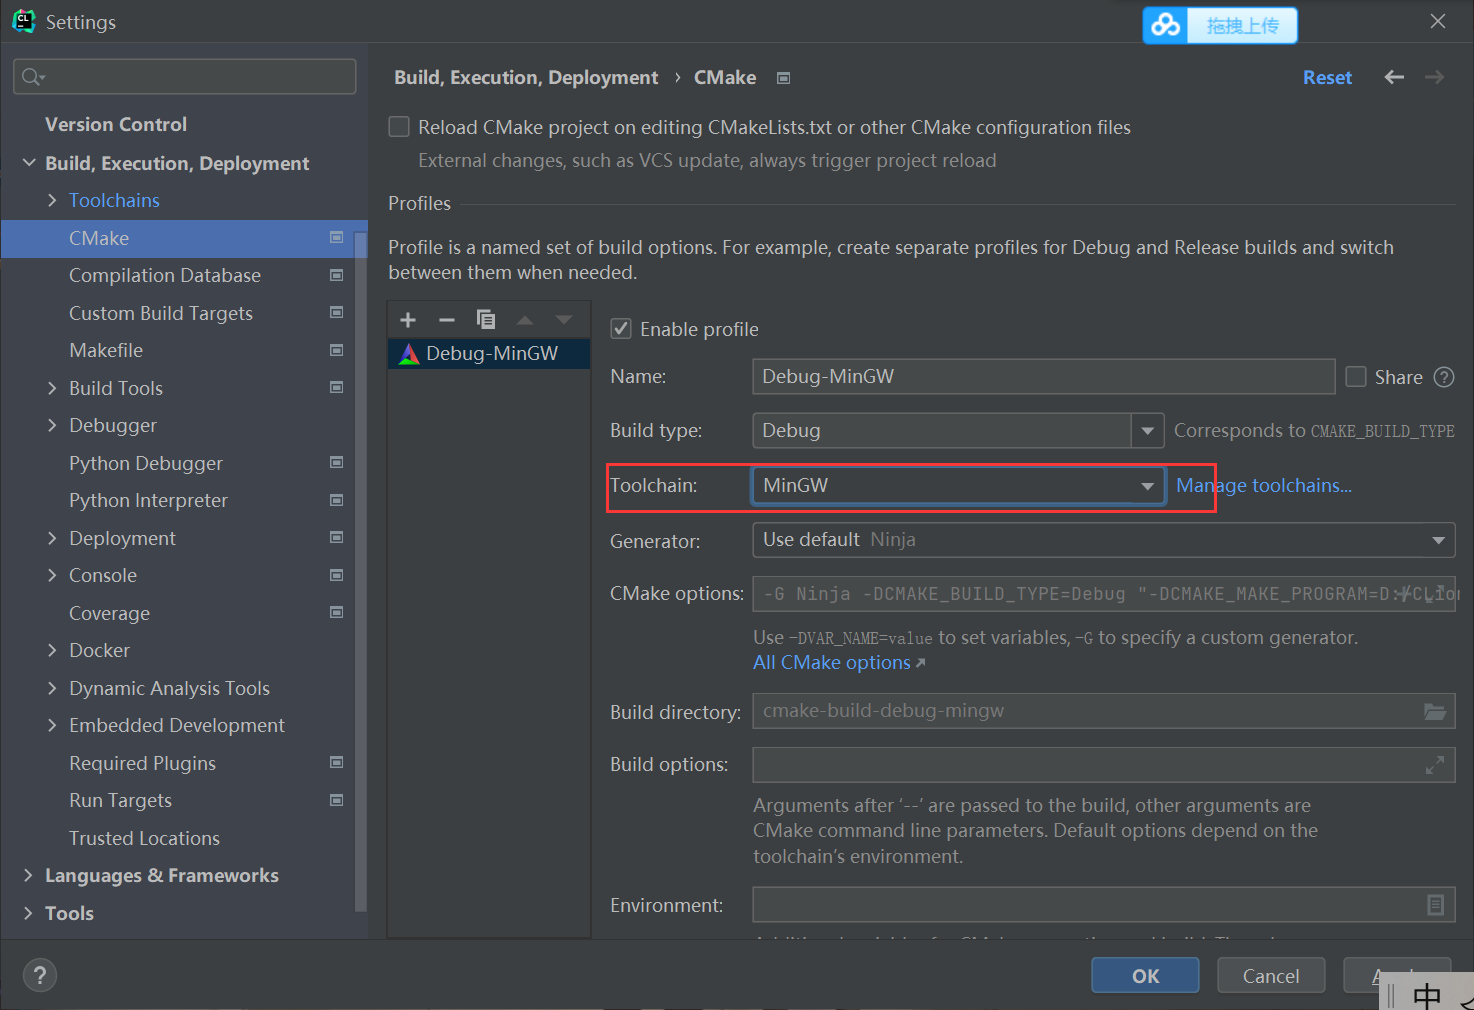Click project icon beside Required Plugins

coord(337,763)
